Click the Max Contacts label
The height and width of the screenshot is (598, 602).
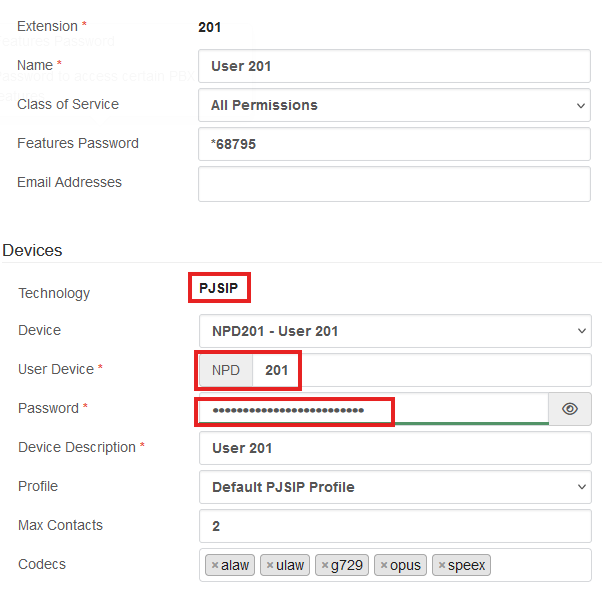point(60,525)
